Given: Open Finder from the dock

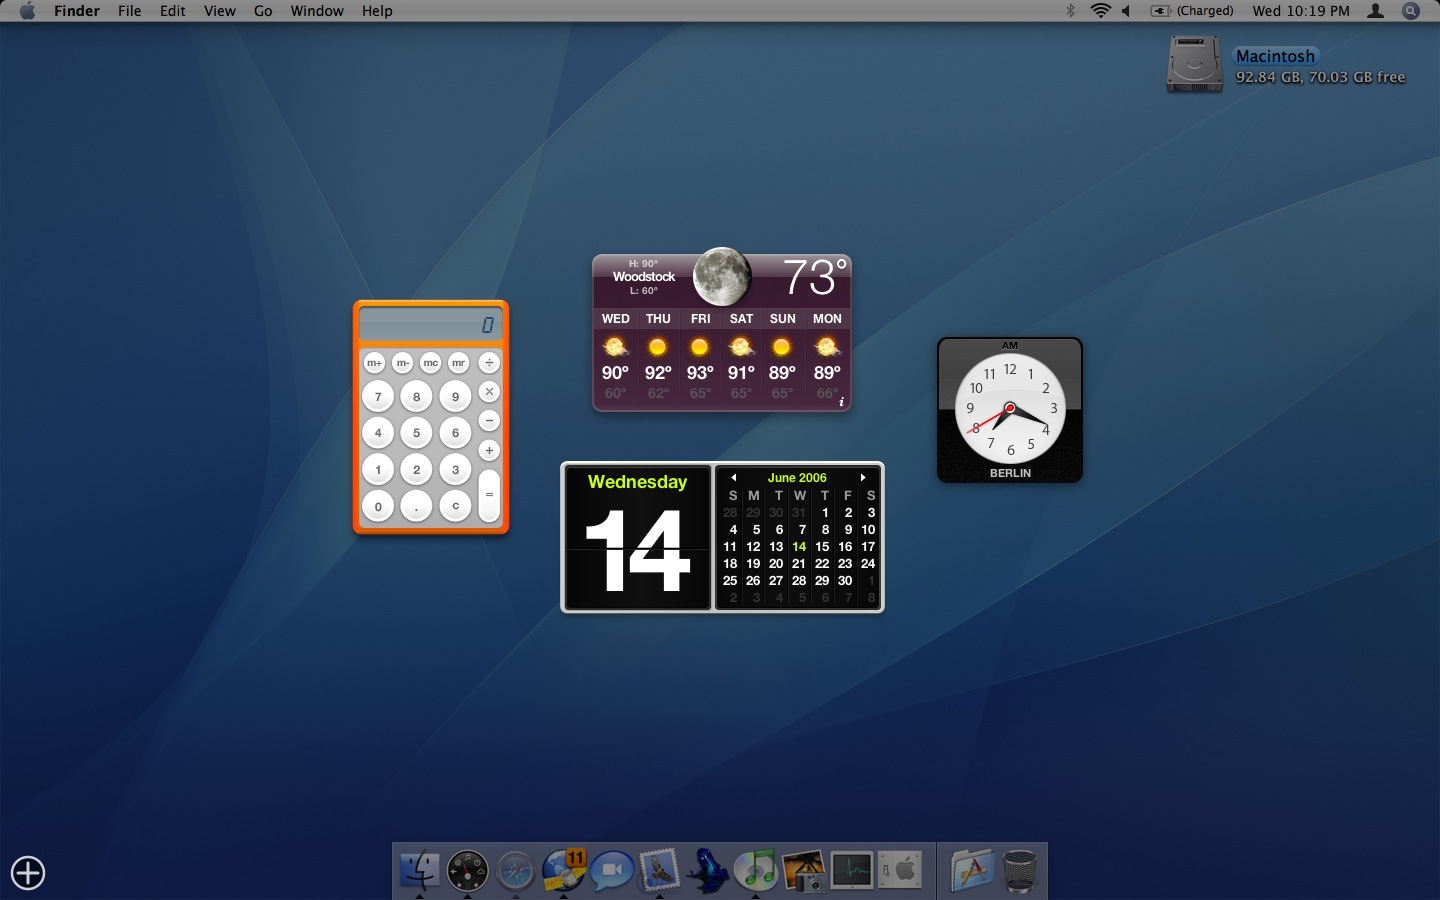Looking at the screenshot, I should (x=419, y=870).
